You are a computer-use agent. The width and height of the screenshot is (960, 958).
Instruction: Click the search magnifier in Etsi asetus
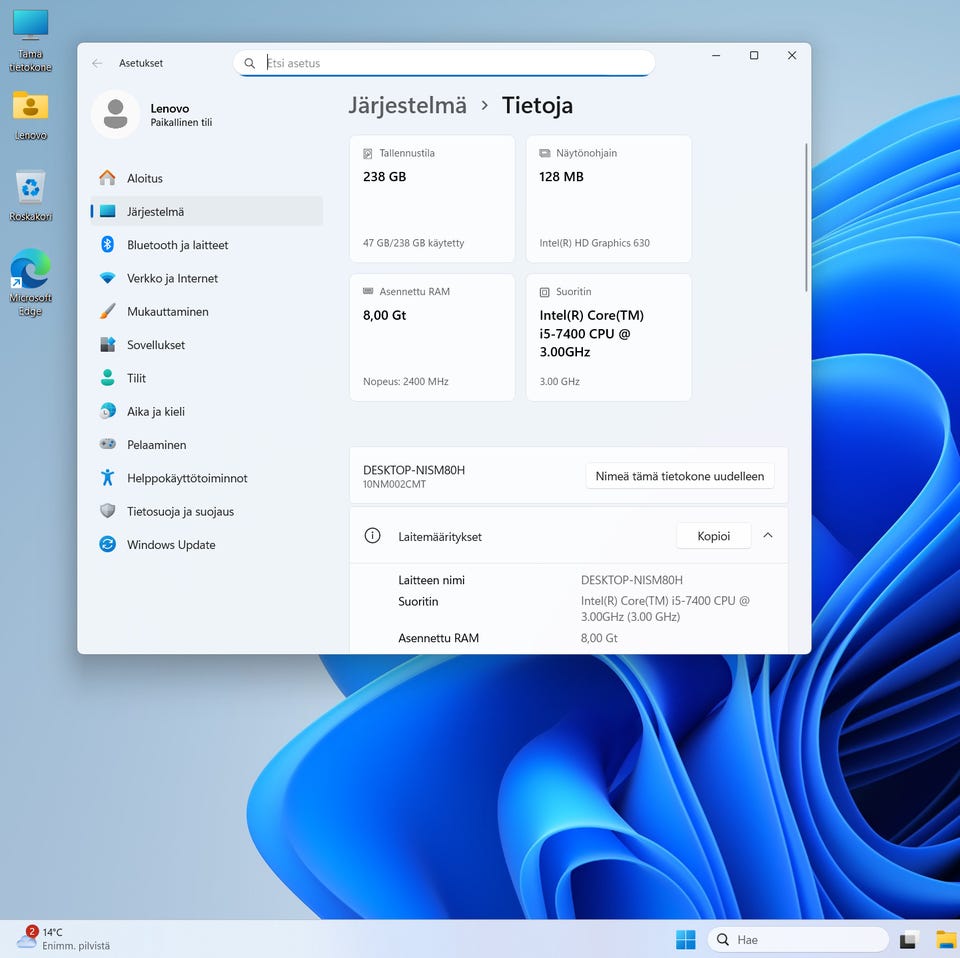[249, 63]
